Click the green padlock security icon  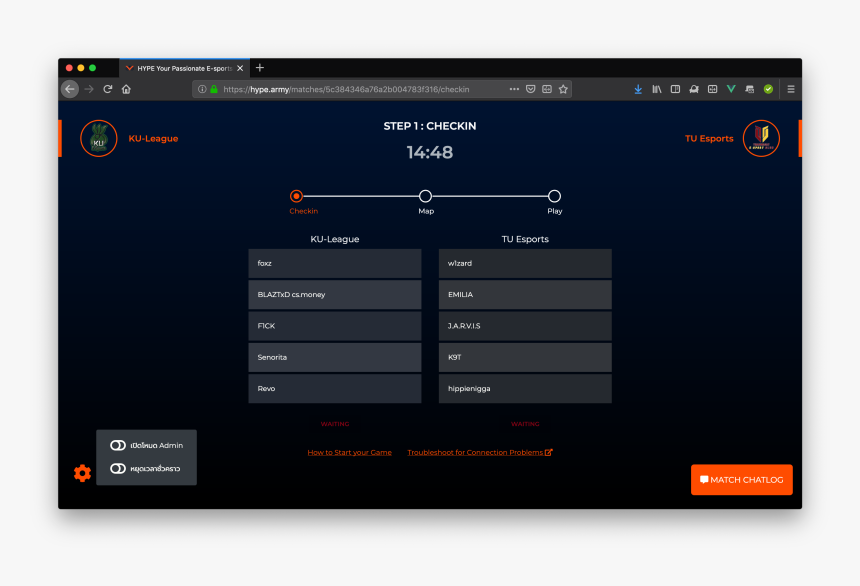214,89
